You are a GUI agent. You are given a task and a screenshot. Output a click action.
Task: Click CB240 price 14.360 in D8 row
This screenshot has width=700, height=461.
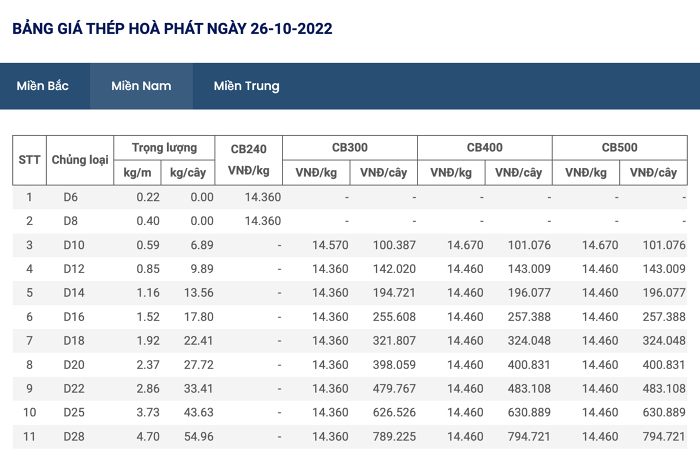(263, 221)
